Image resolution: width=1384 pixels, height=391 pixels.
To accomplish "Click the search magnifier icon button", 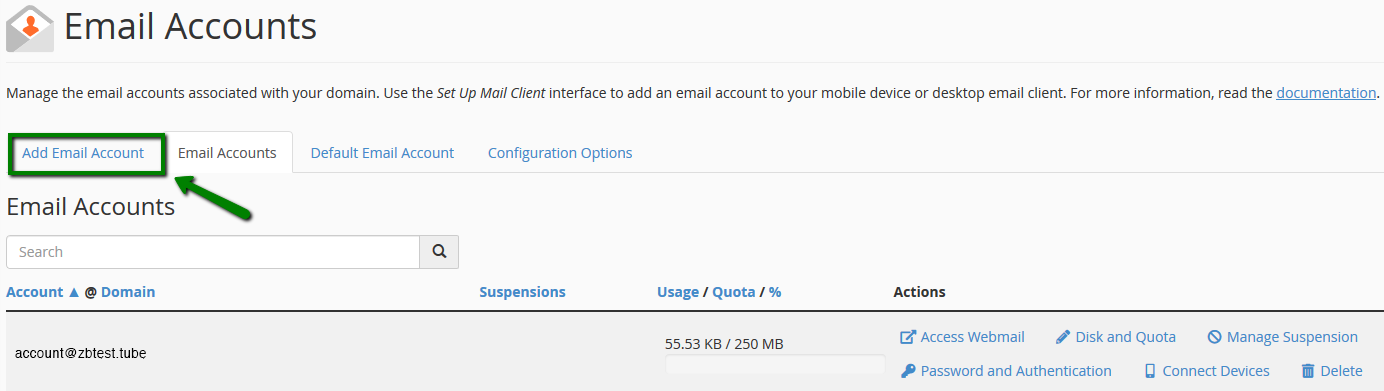I will pos(439,252).
